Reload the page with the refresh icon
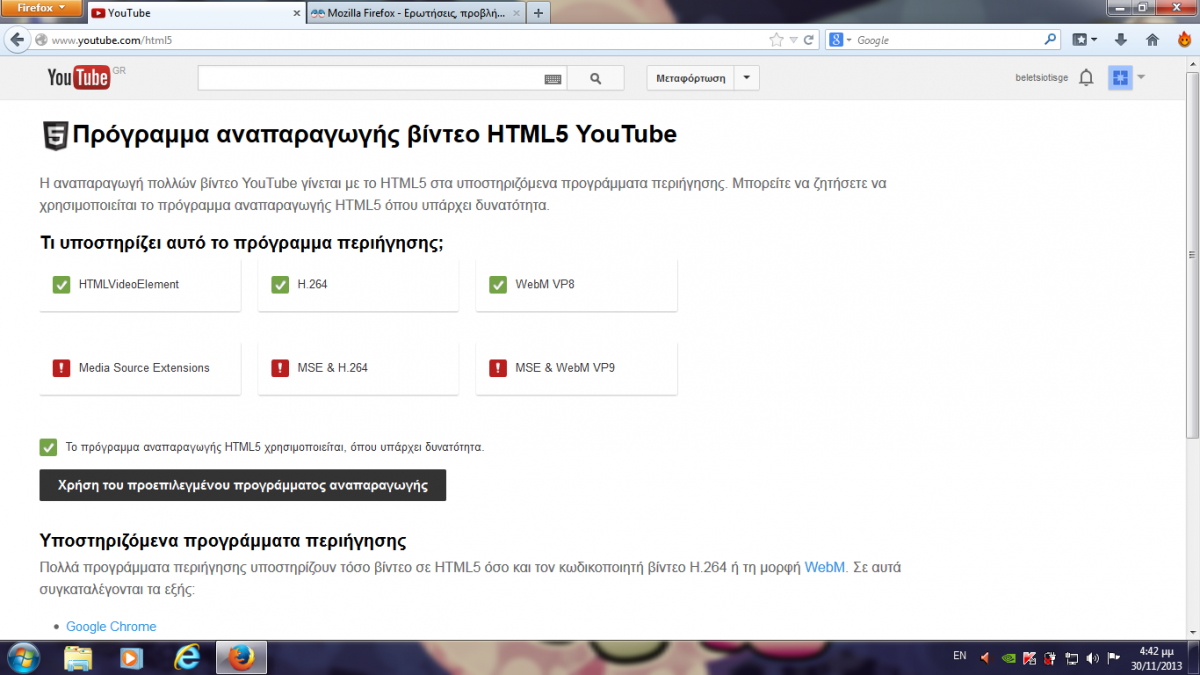The width and height of the screenshot is (1200, 675). pos(809,40)
